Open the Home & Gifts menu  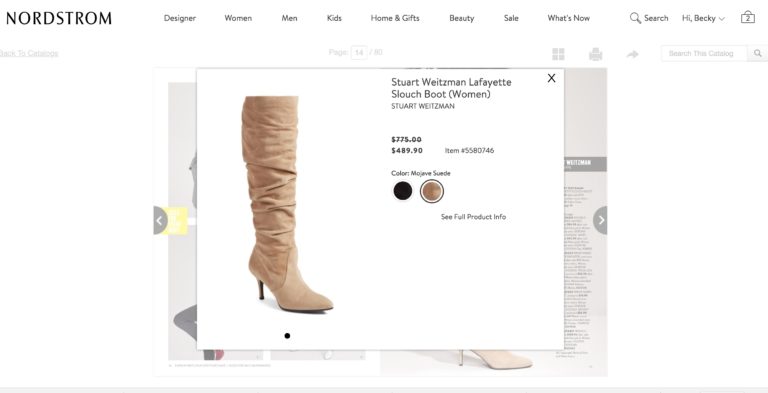[395, 18]
